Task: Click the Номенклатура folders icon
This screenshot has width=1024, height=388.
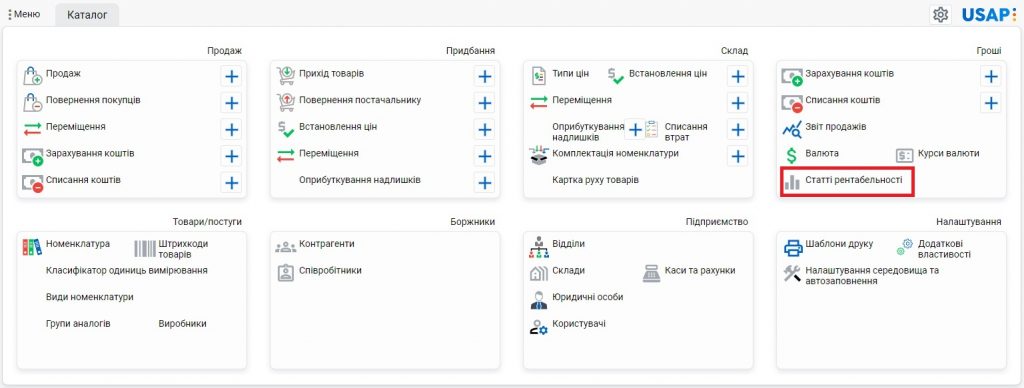Action: pyautogui.click(x=31, y=246)
